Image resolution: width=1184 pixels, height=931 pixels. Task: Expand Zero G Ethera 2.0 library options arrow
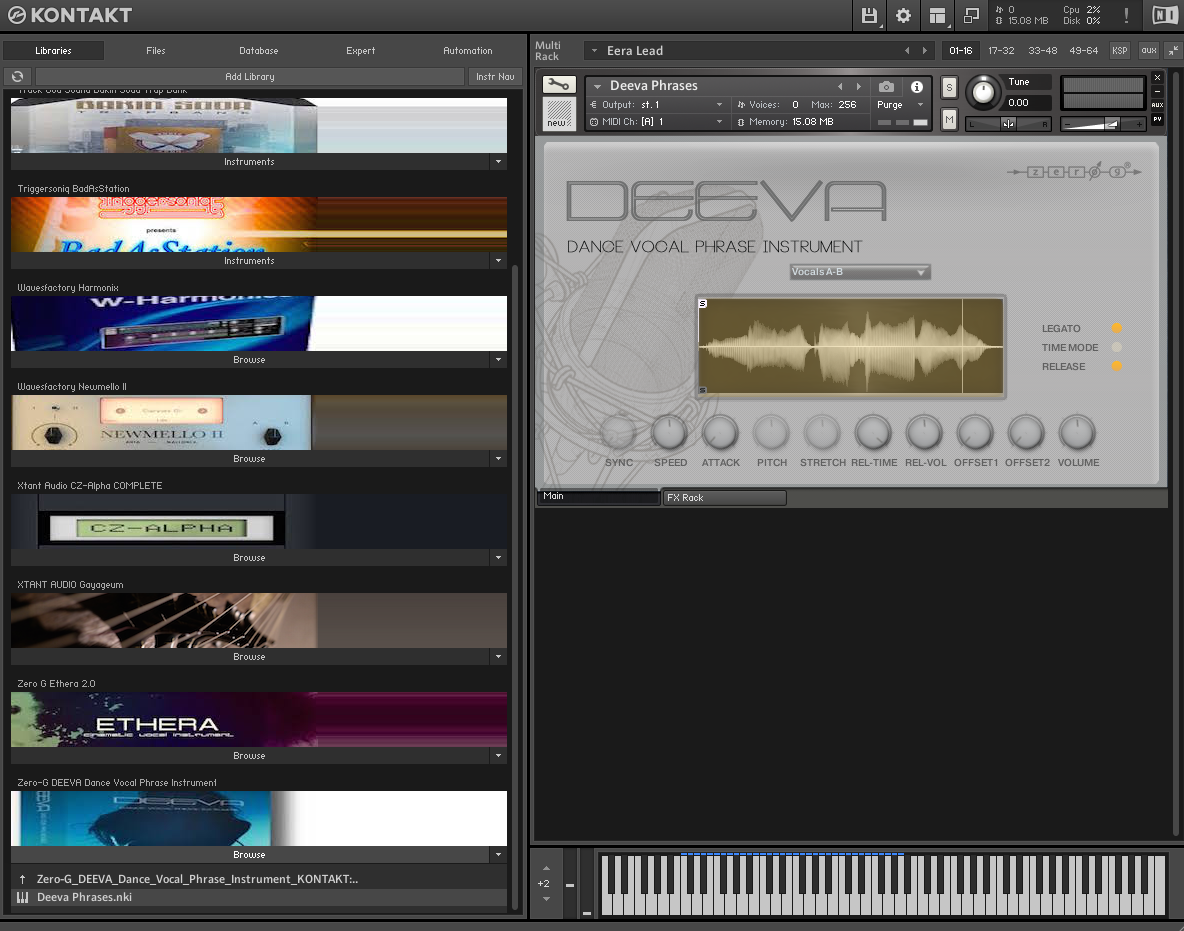tap(498, 756)
